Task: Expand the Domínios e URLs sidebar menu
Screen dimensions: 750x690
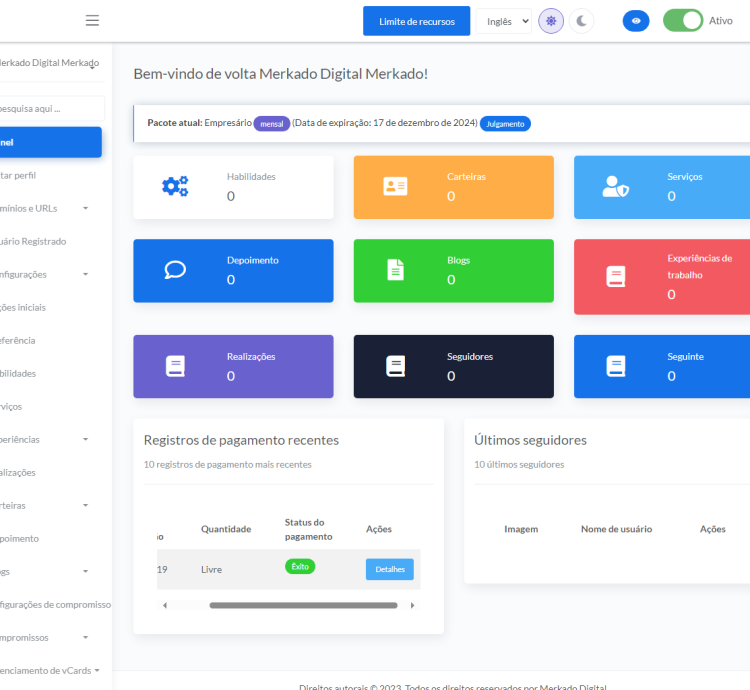Action: 45,208
